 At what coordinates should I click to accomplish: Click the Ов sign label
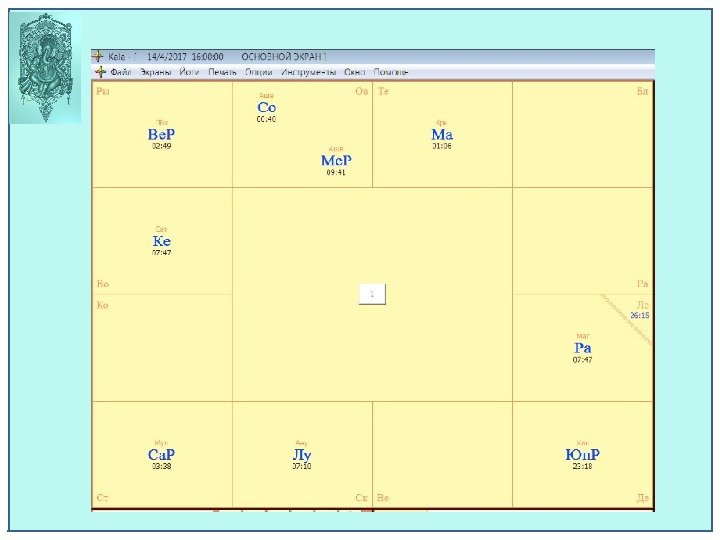click(x=362, y=91)
